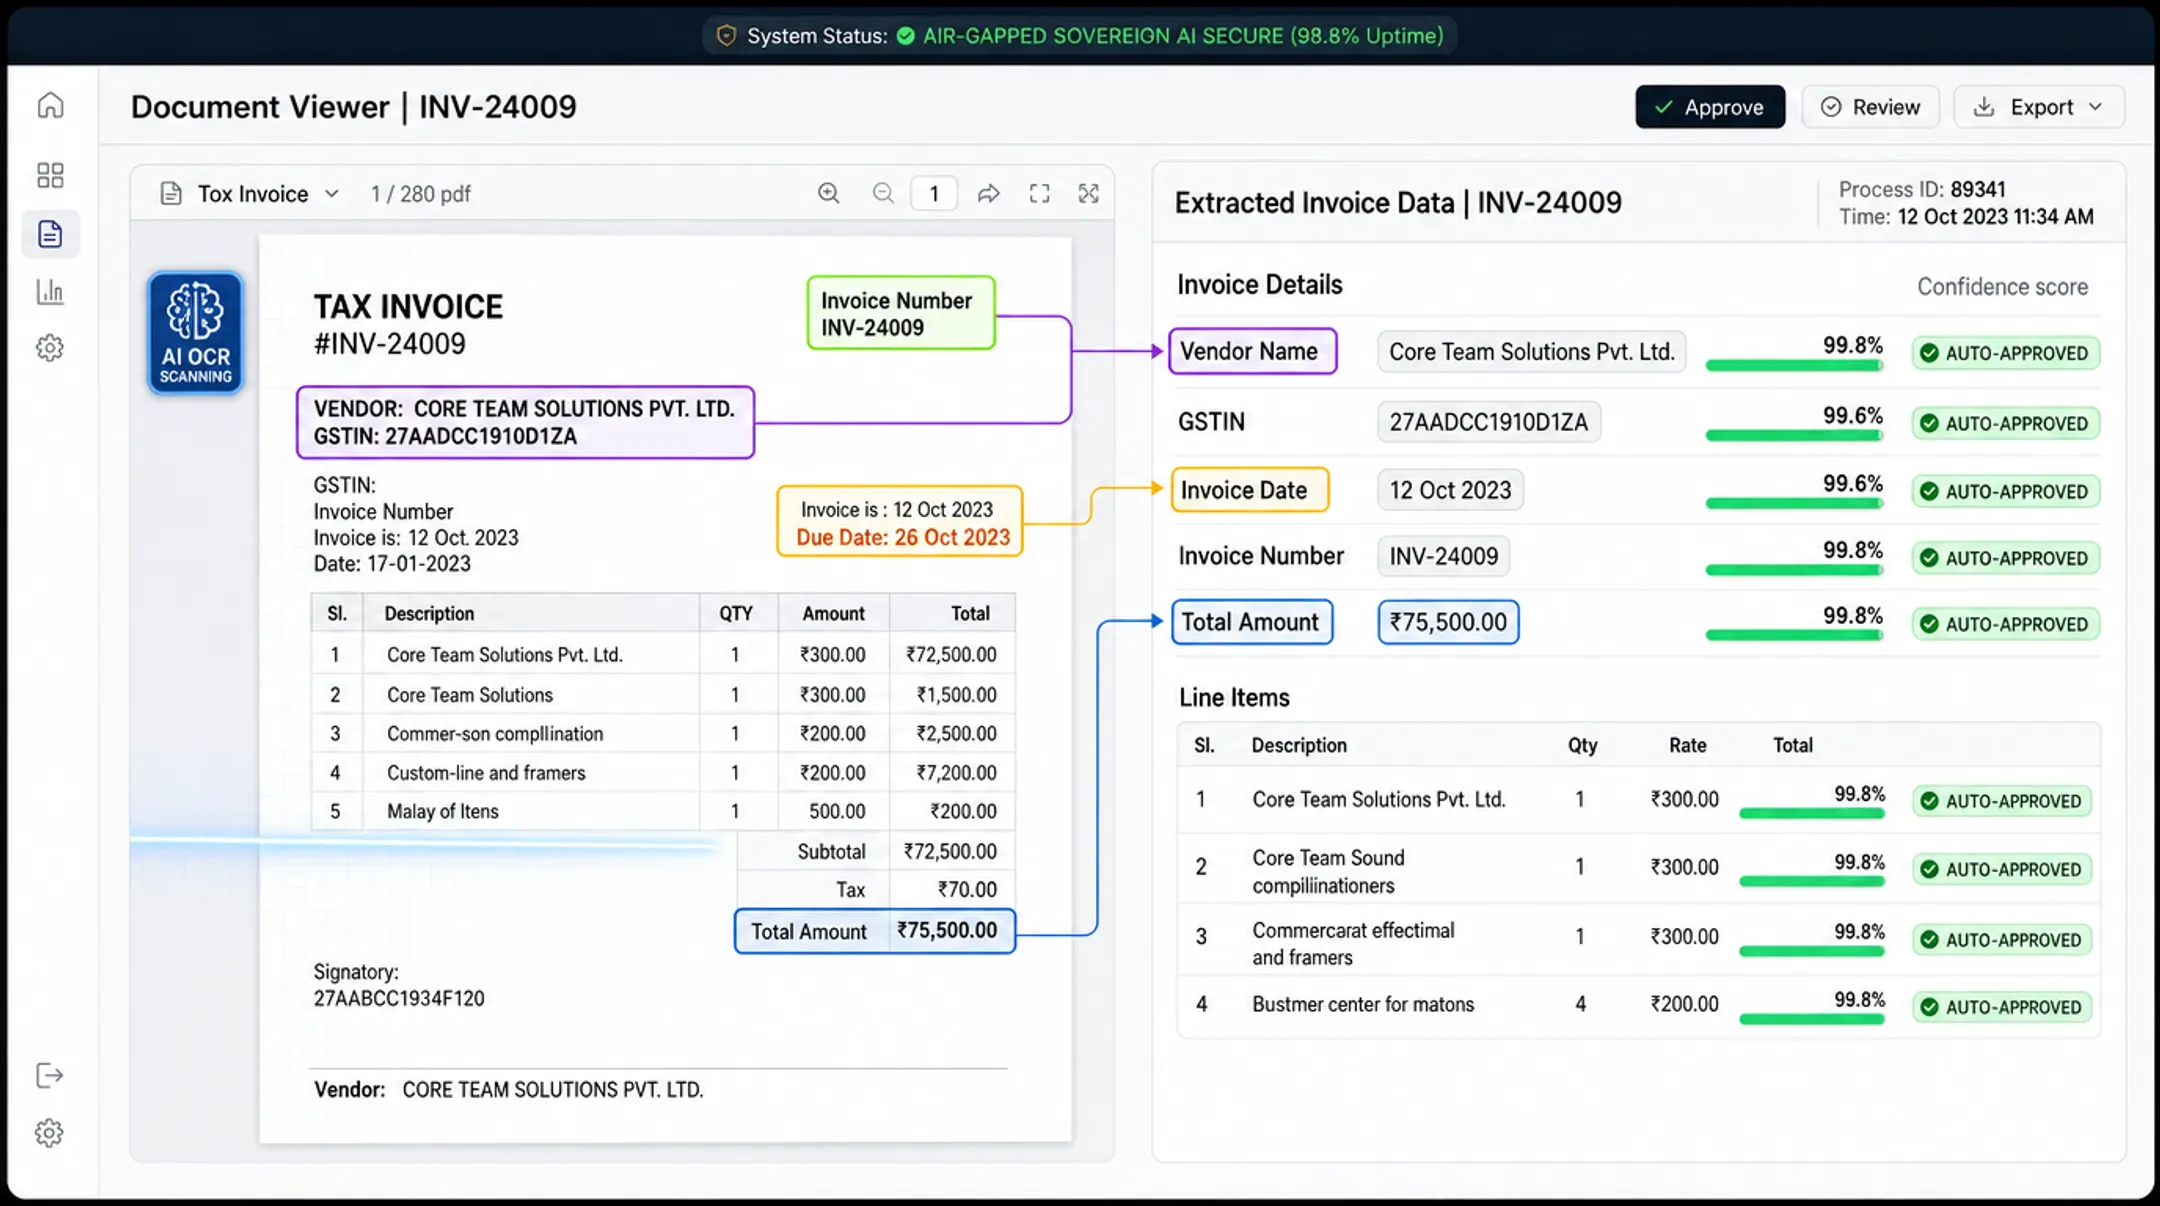
Task: Click the Approve button
Action: coord(1710,107)
